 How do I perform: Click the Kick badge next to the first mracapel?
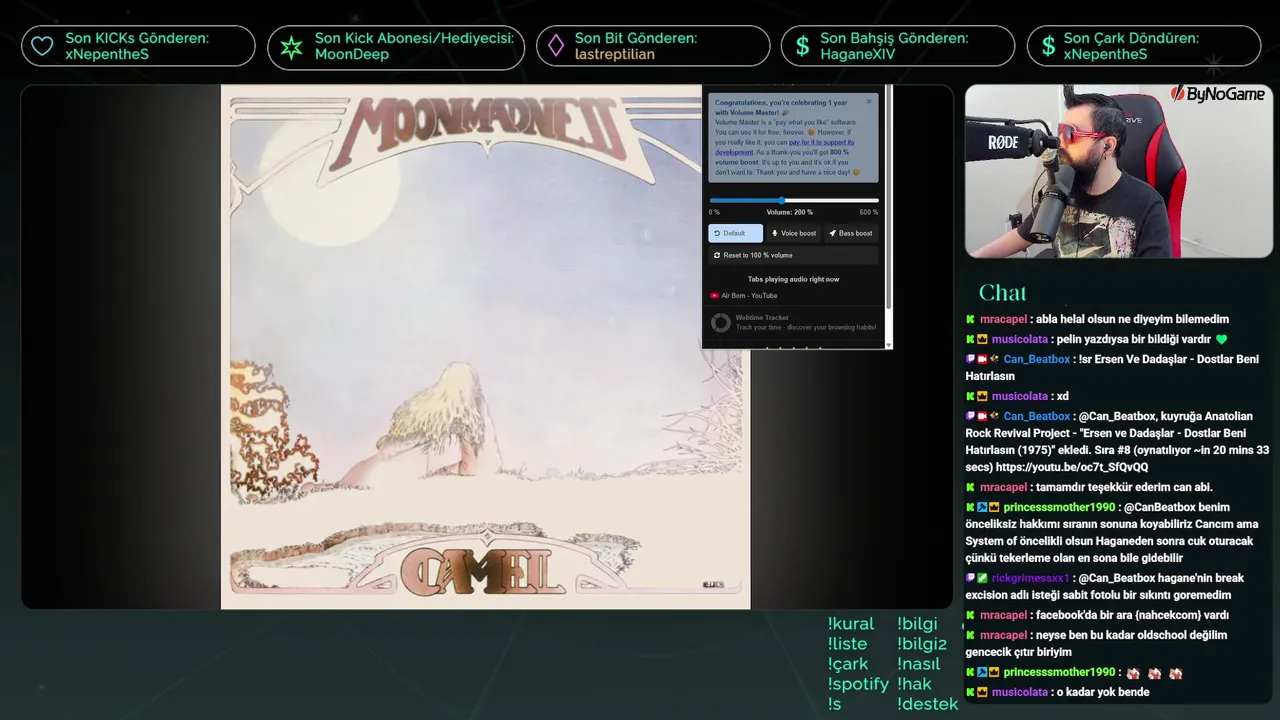click(970, 319)
